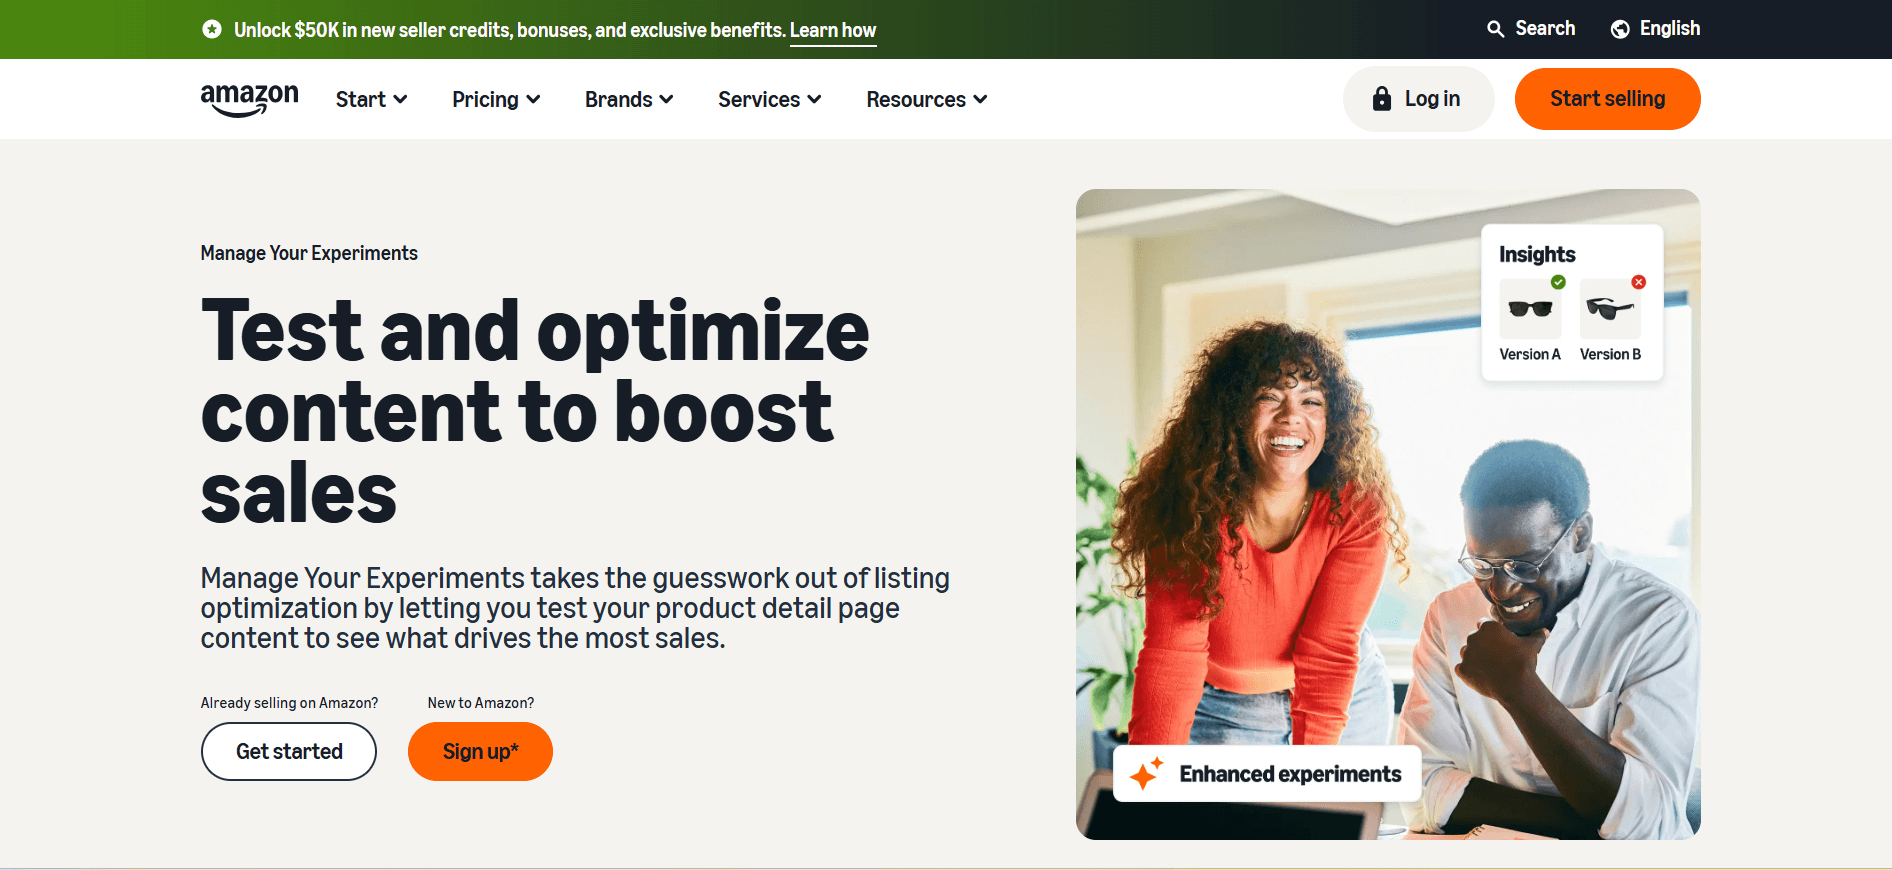The image size is (1892, 870).
Task: Click the globe language icon
Action: [1620, 29]
